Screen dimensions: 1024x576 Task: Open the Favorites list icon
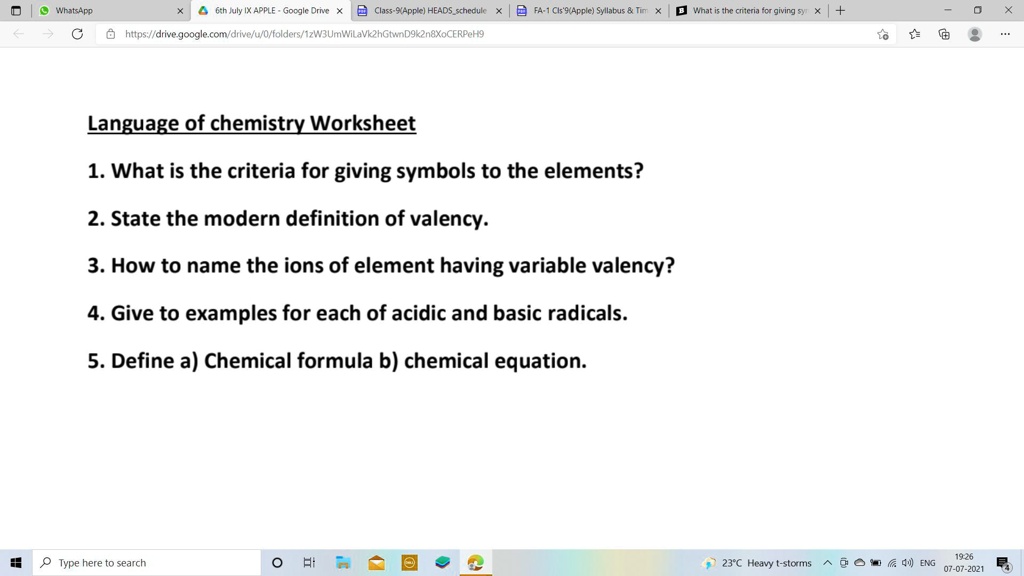tap(915, 34)
